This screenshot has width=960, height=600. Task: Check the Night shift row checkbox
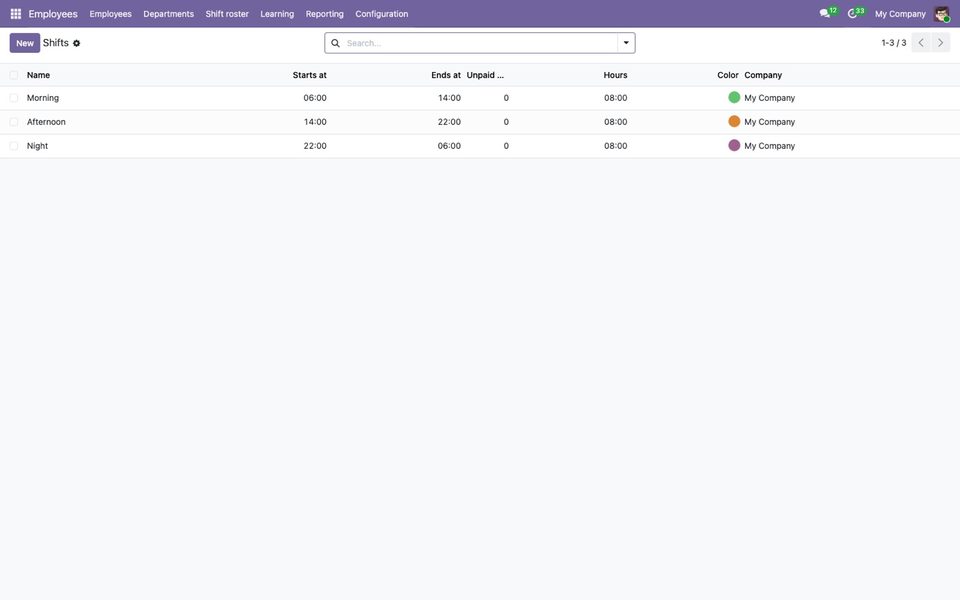pyautogui.click(x=14, y=146)
